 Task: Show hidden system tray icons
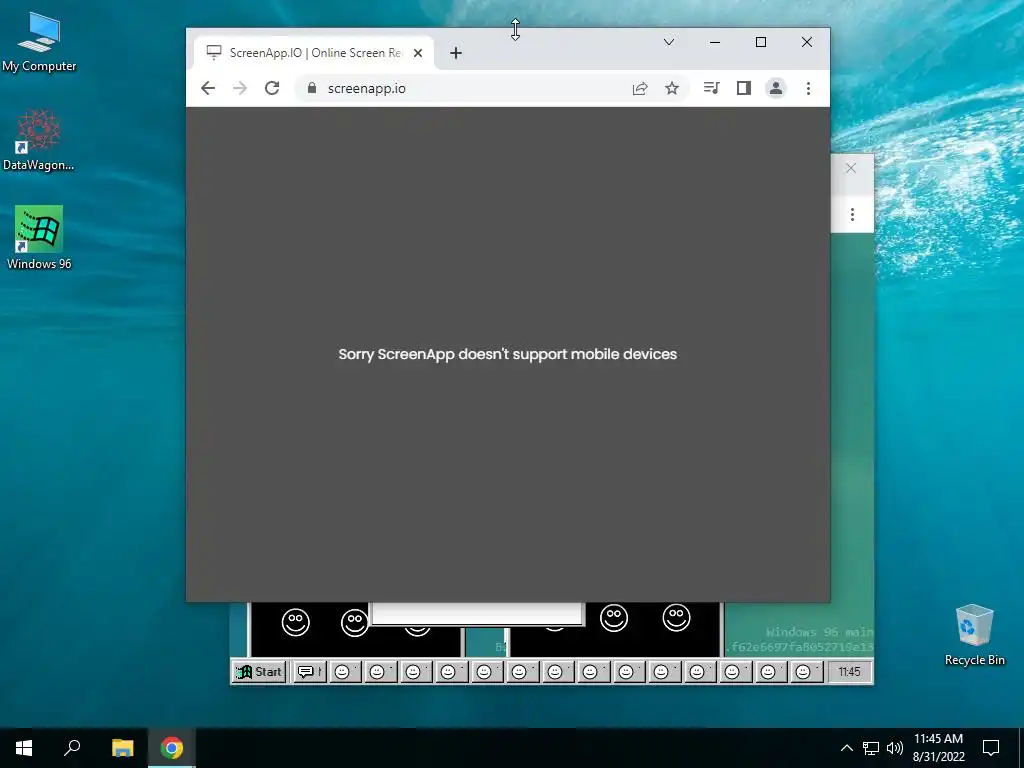point(846,748)
